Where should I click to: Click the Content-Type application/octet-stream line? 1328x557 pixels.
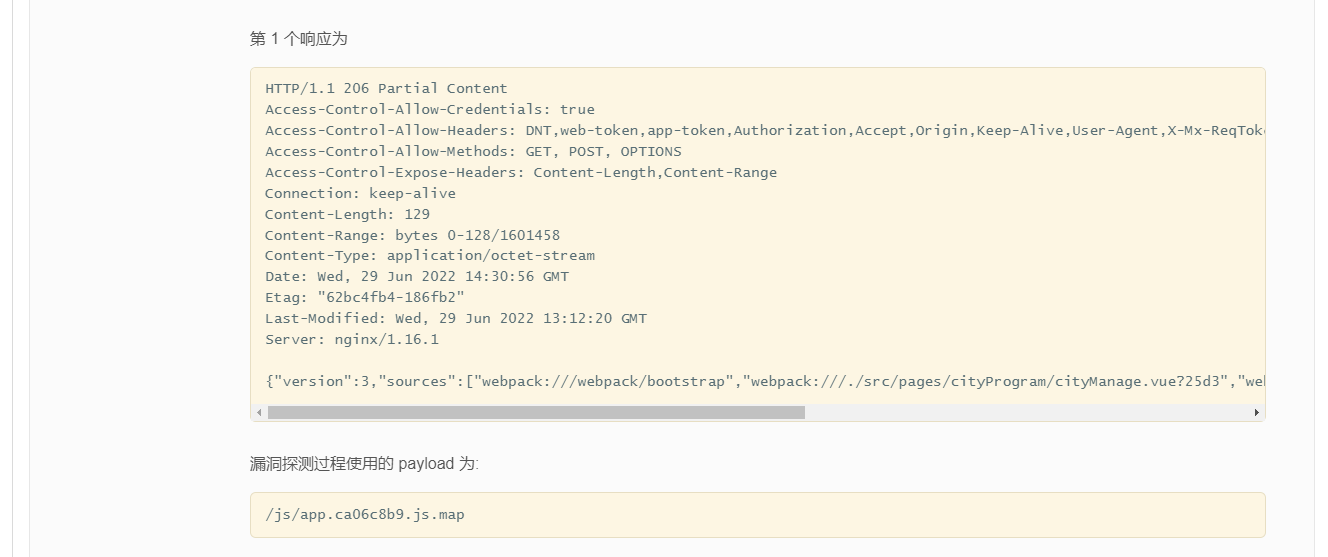(x=429, y=255)
